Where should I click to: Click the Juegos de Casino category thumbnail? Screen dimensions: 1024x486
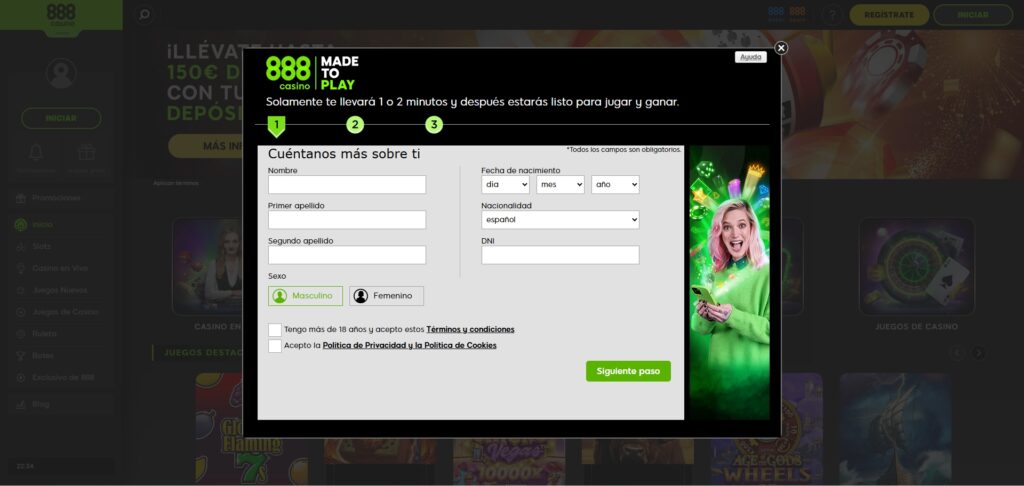(x=916, y=267)
